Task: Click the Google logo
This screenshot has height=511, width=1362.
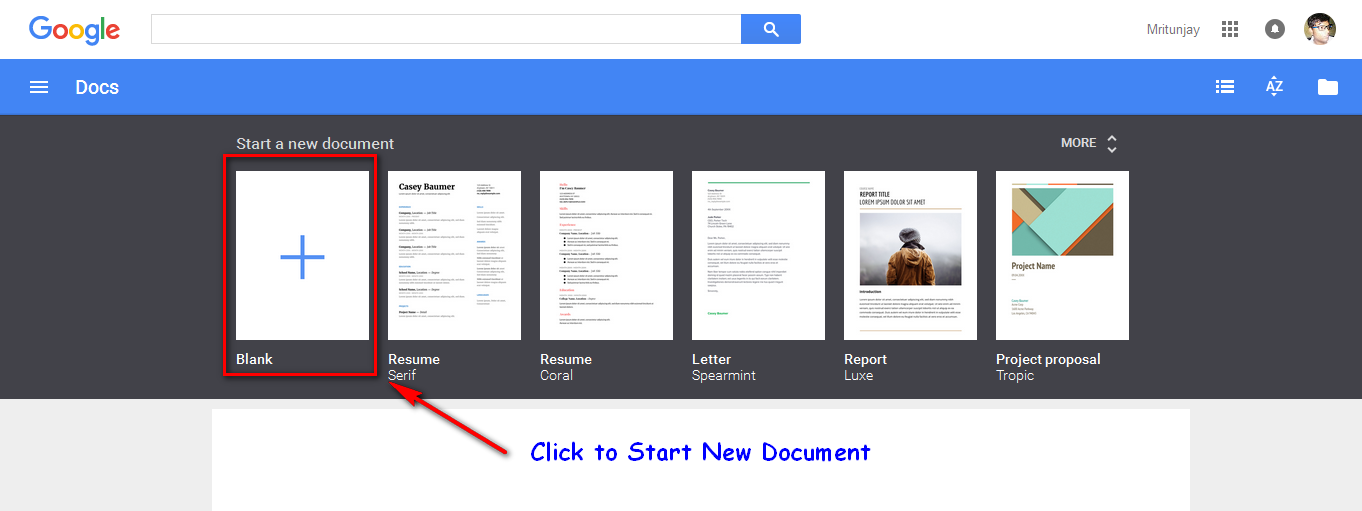Action: click(74, 29)
